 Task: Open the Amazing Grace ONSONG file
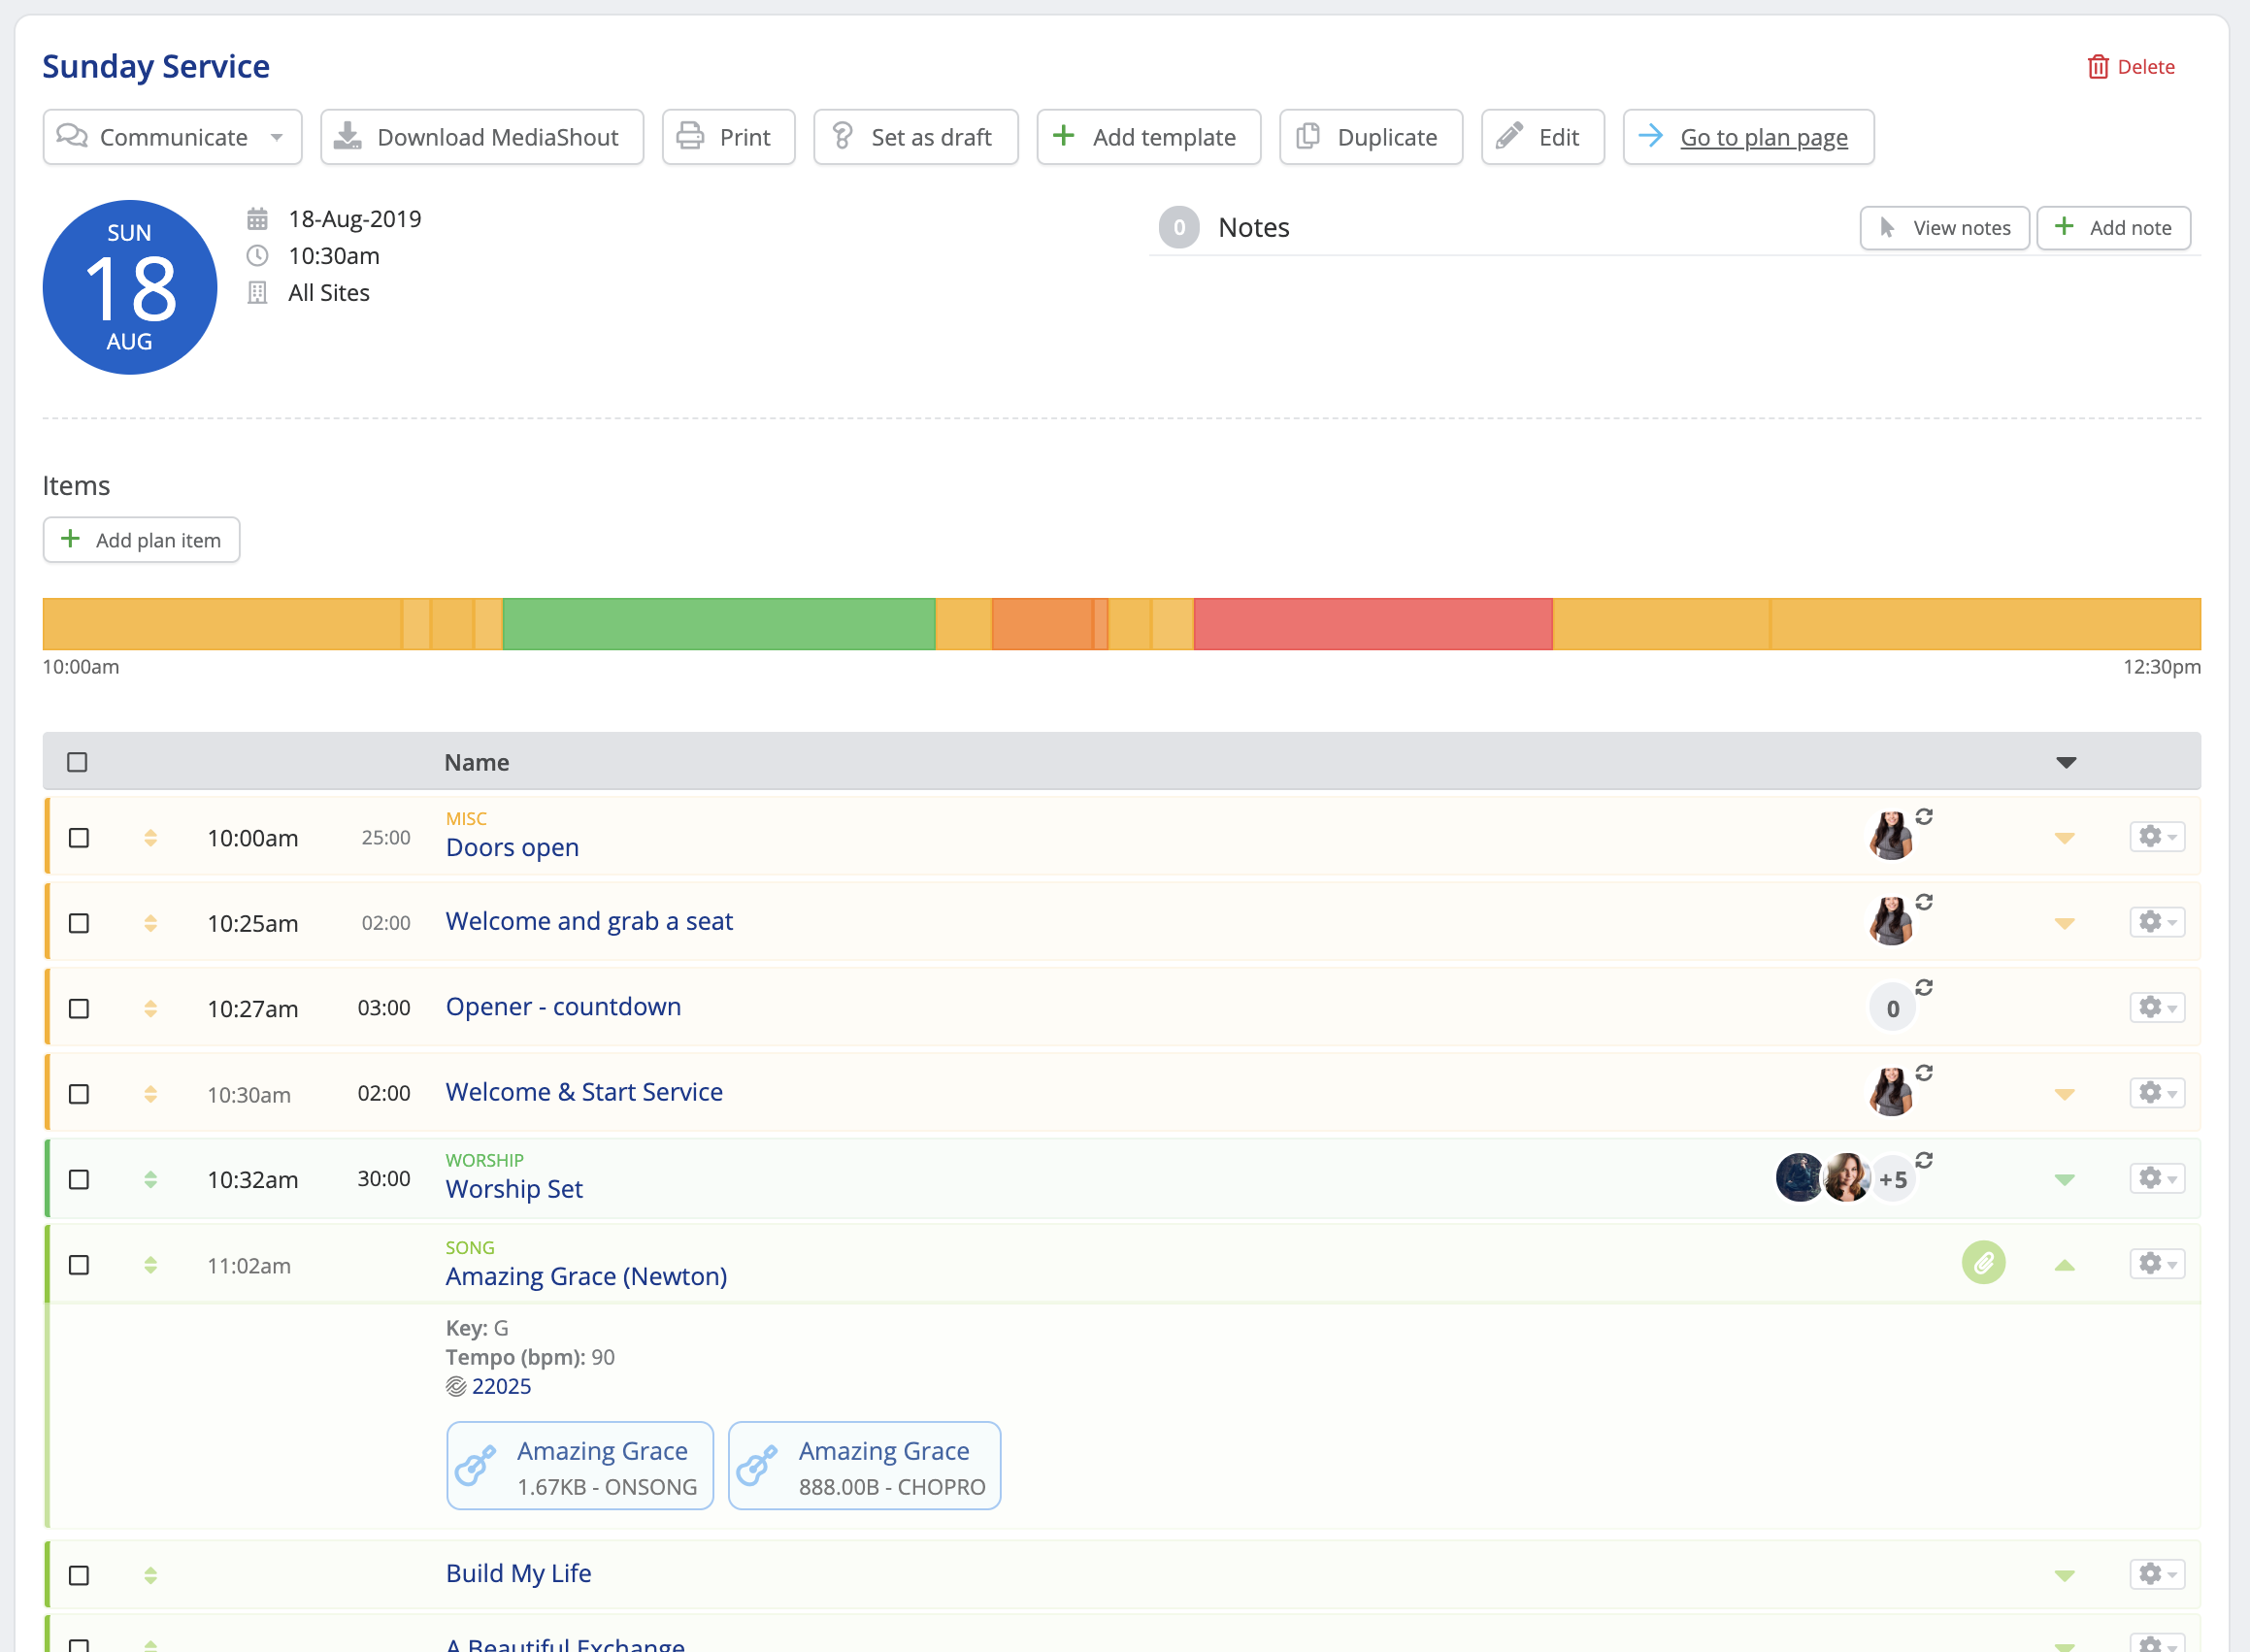[579, 1466]
